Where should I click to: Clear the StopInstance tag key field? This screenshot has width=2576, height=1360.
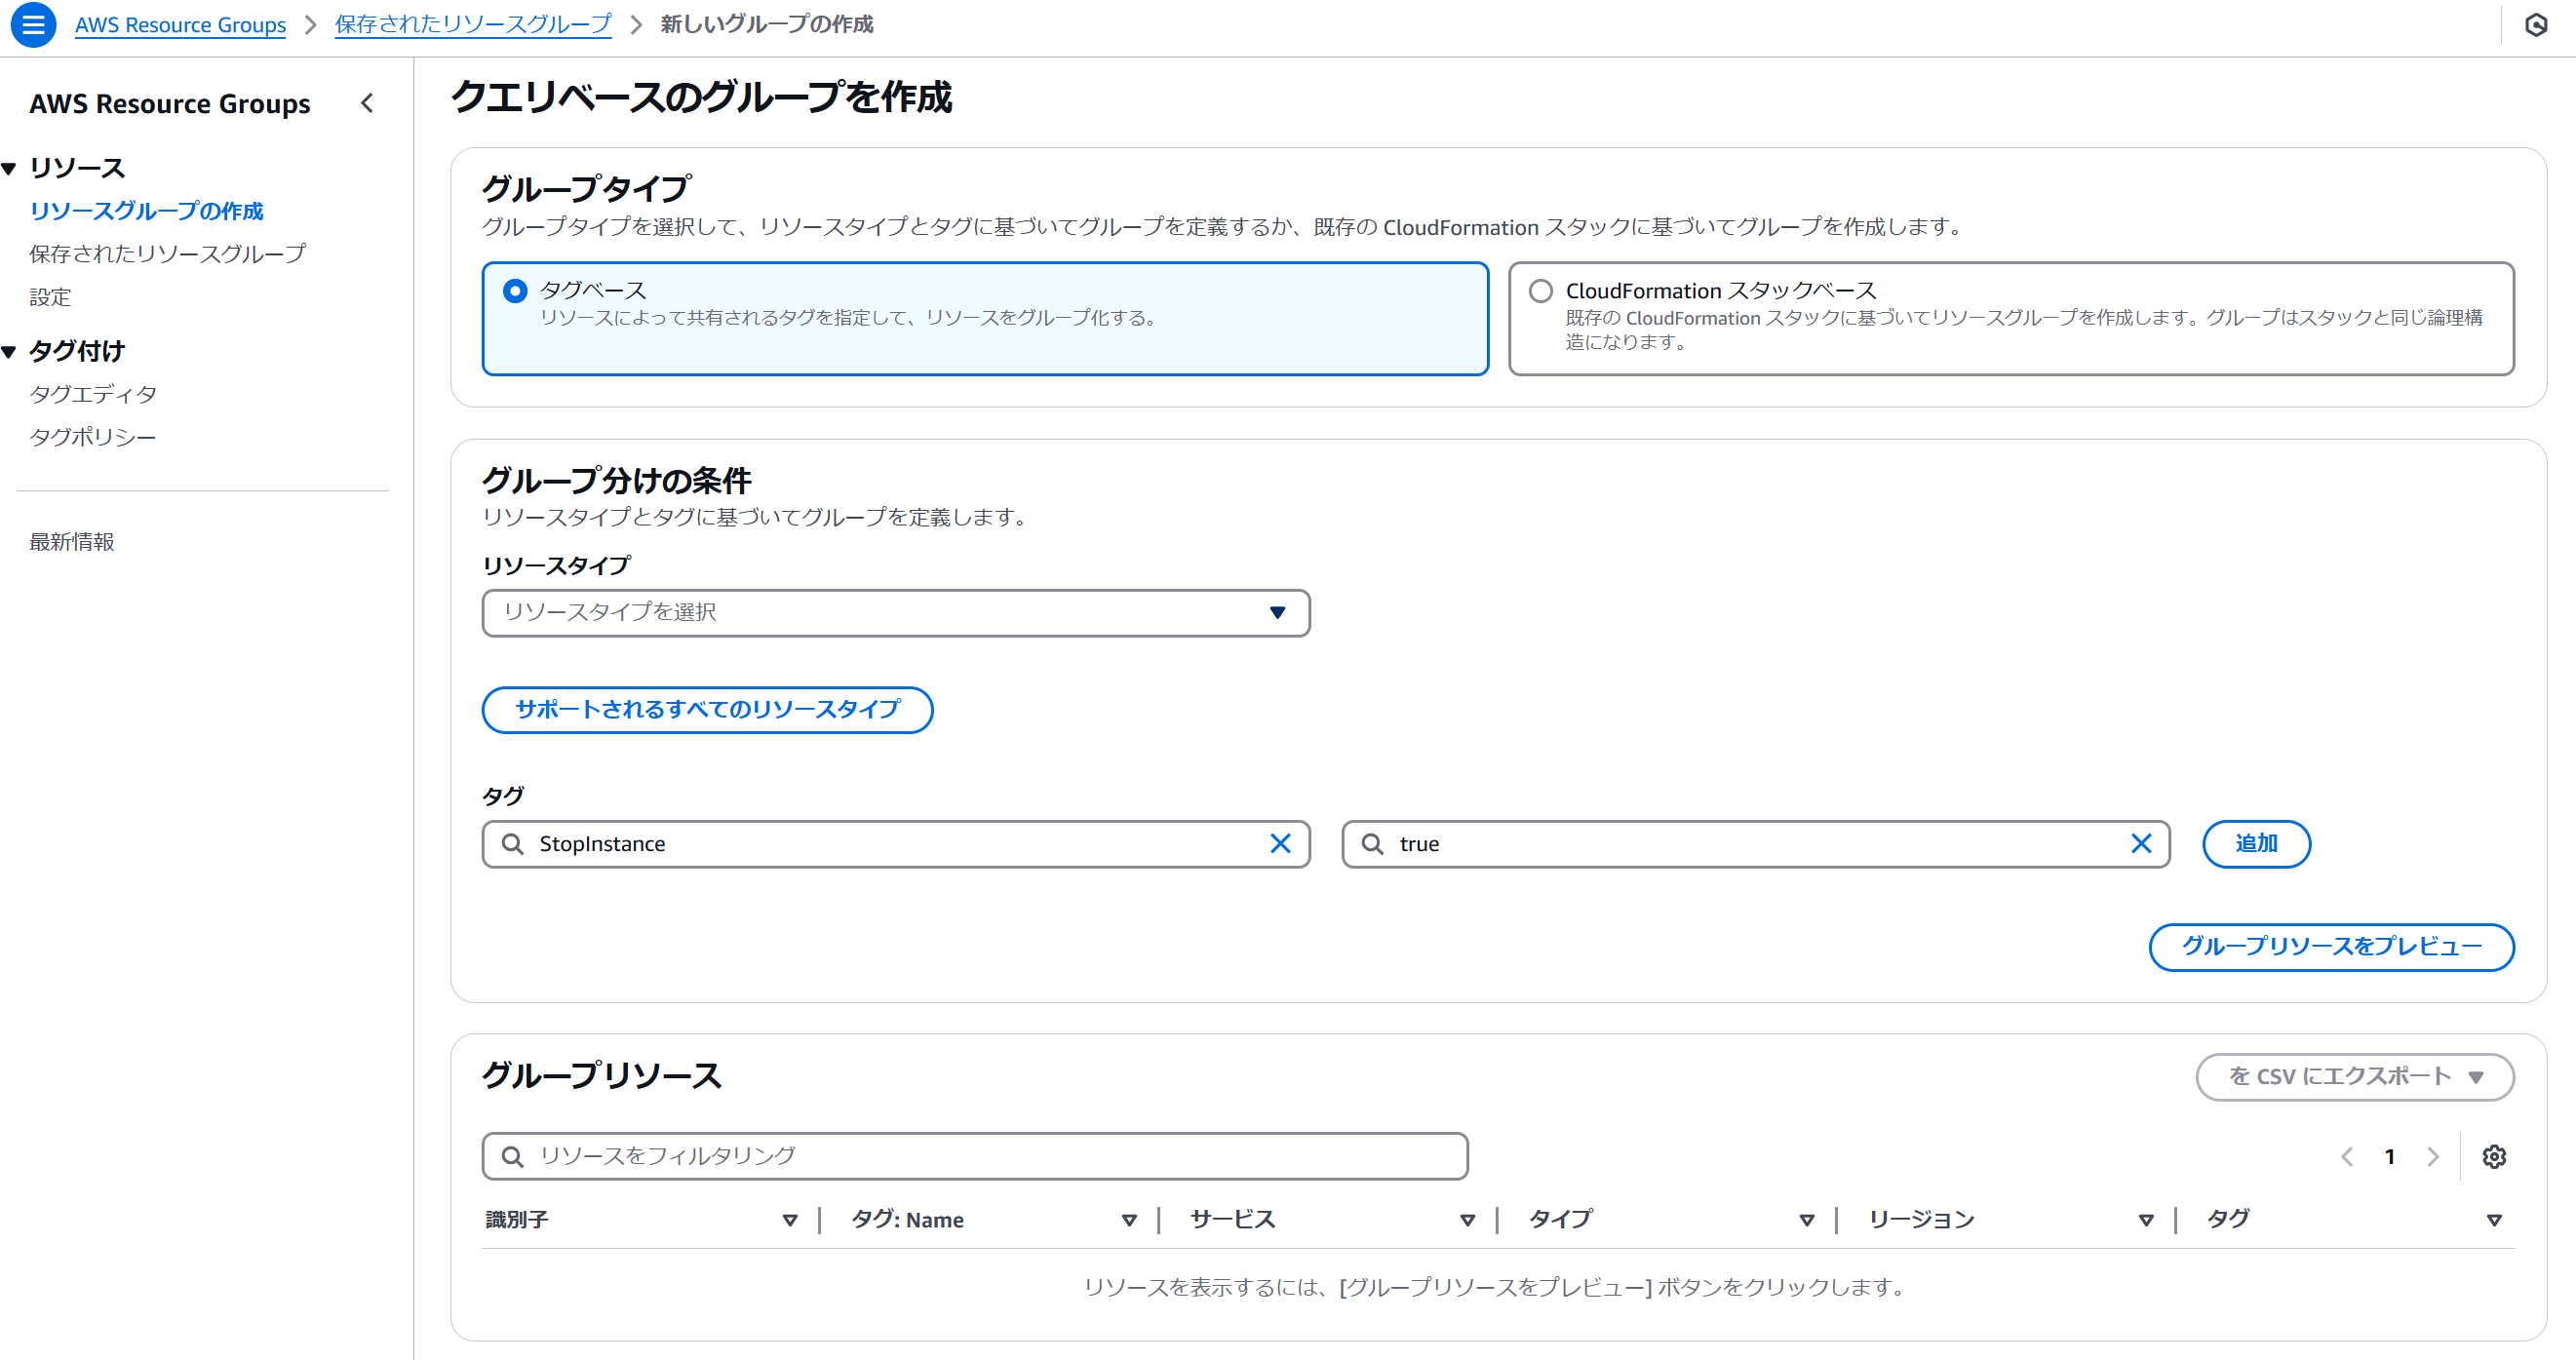[x=1279, y=844]
